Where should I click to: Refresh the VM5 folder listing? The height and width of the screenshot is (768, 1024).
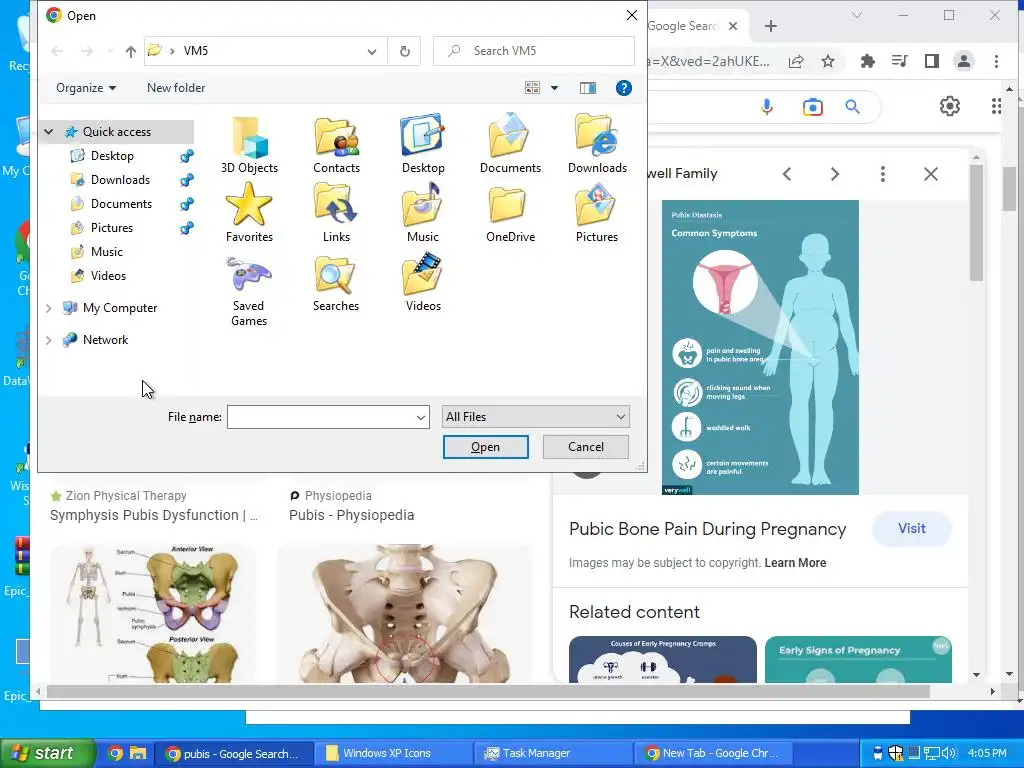point(405,51)
